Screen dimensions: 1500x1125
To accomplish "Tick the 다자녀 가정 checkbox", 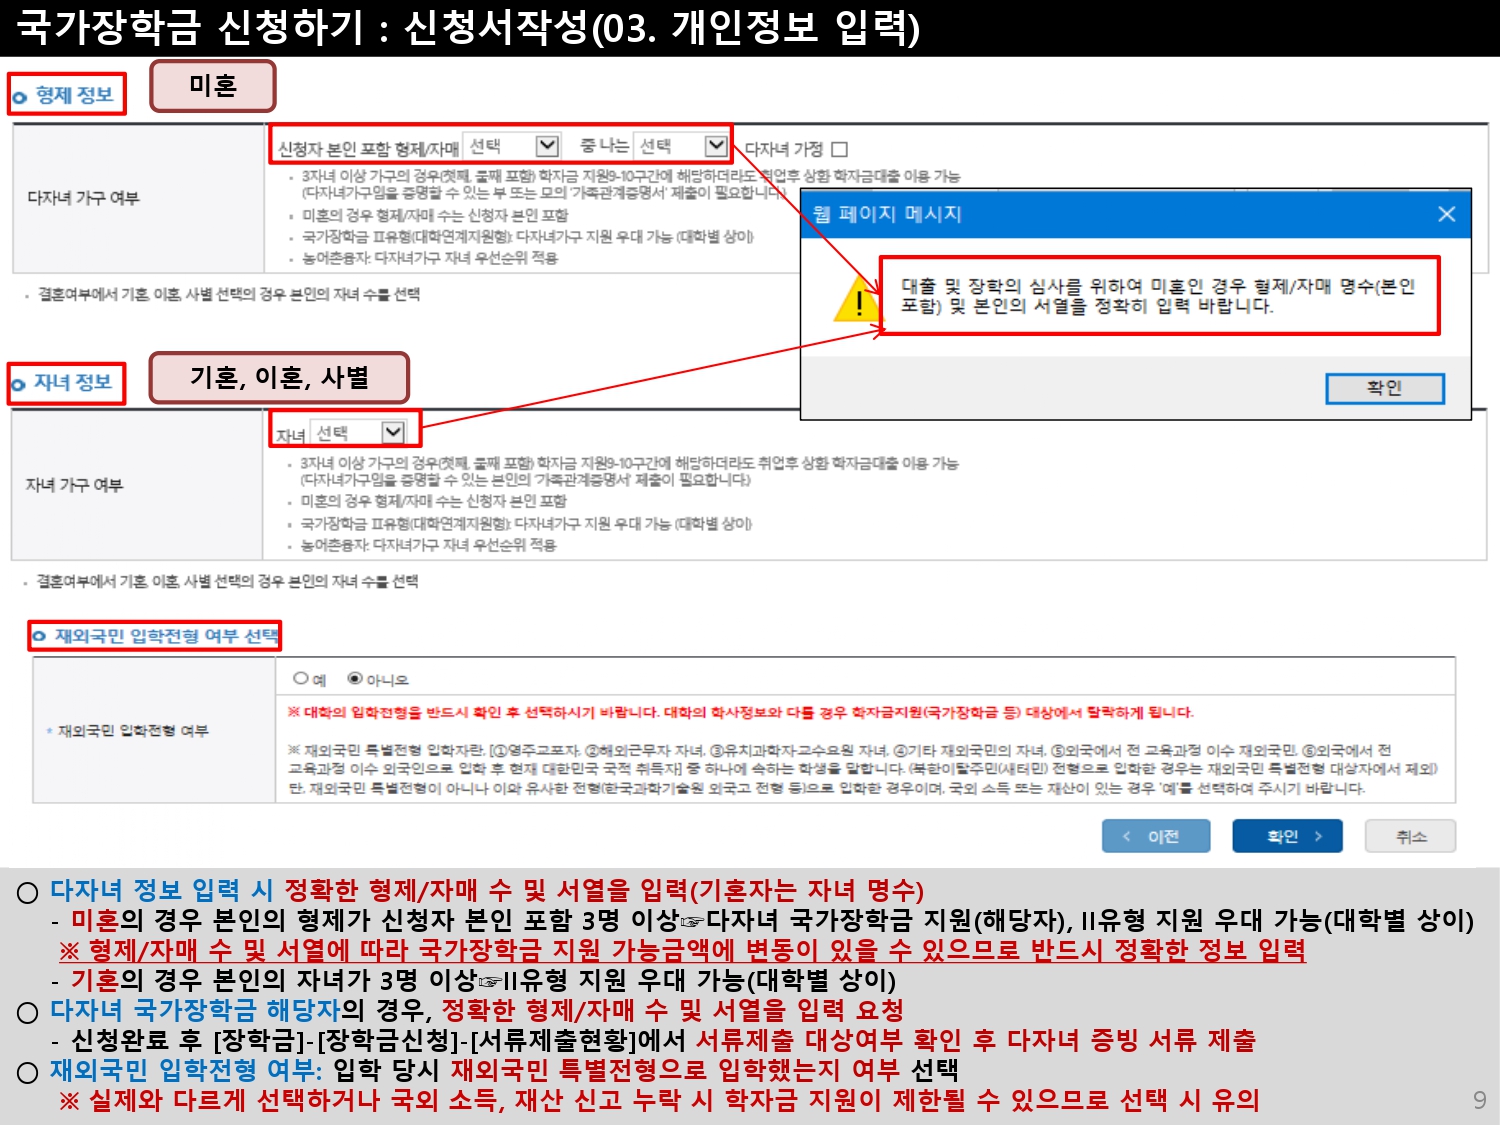I will 840,149.
